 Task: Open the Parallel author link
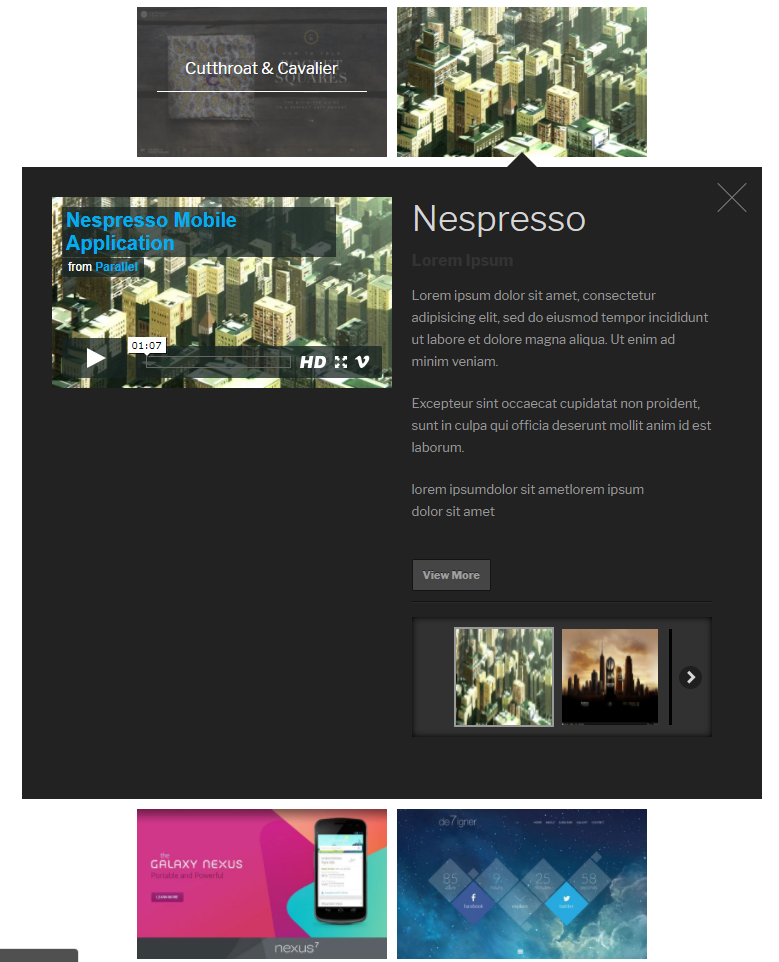tap(117, 267)
